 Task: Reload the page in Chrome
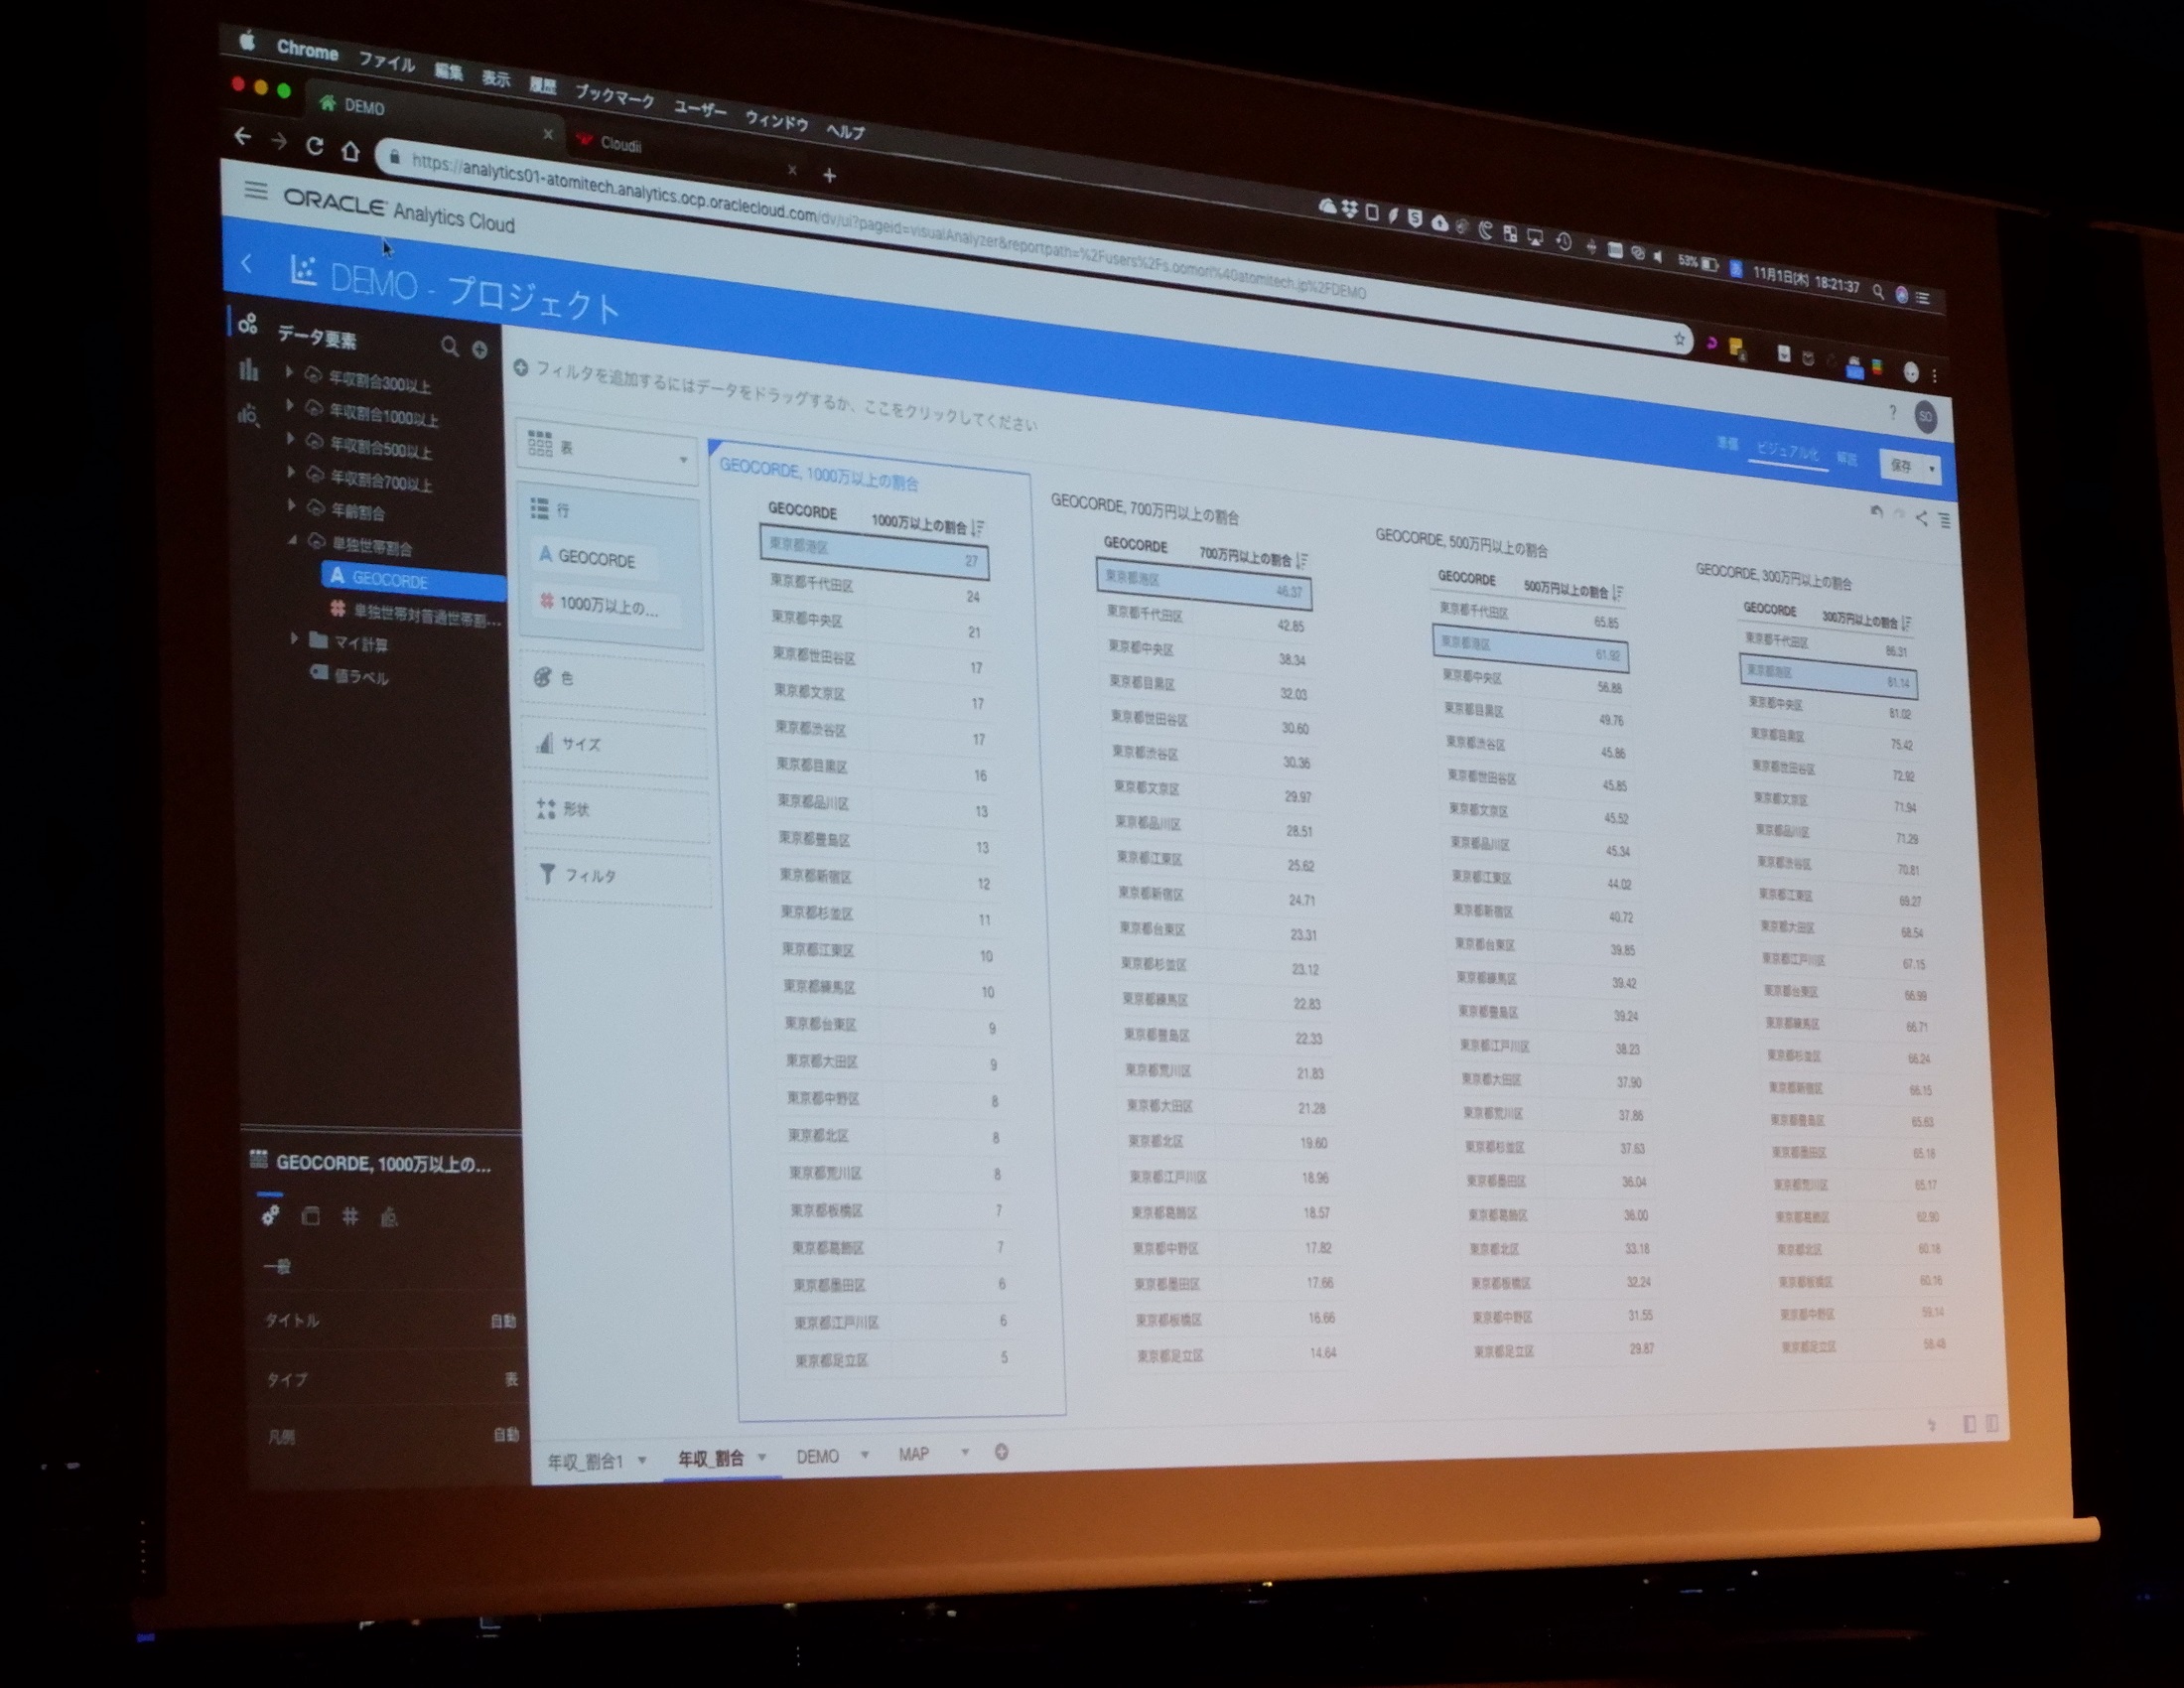(314, 146)
